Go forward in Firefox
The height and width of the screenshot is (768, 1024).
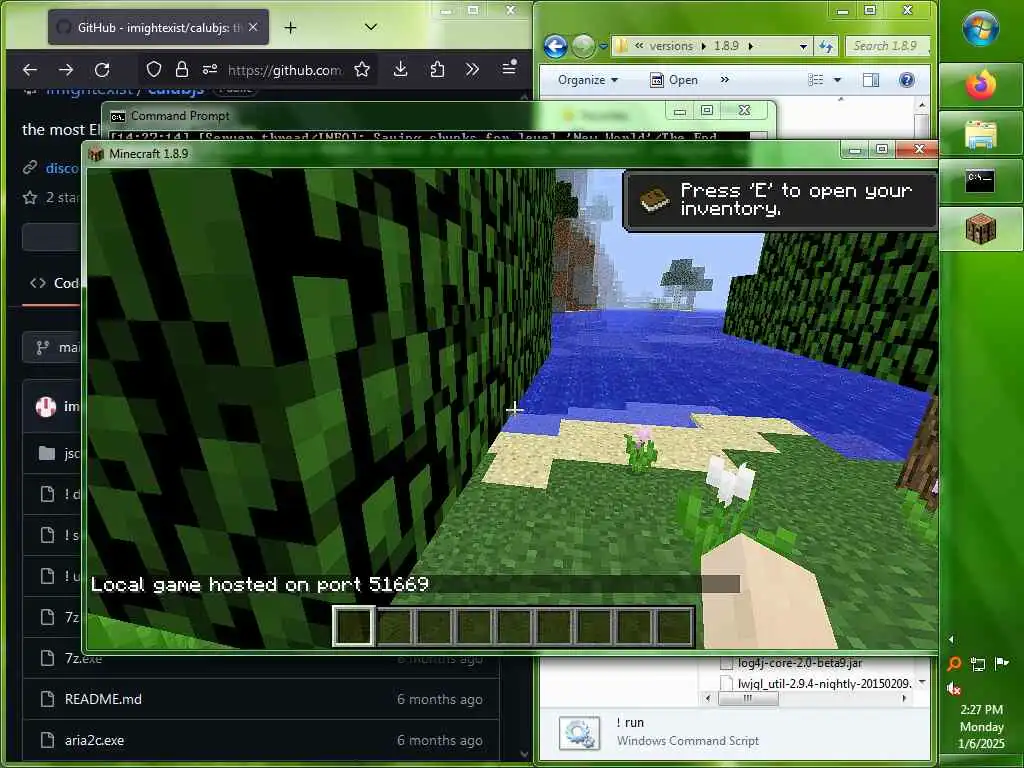[66, 69]
